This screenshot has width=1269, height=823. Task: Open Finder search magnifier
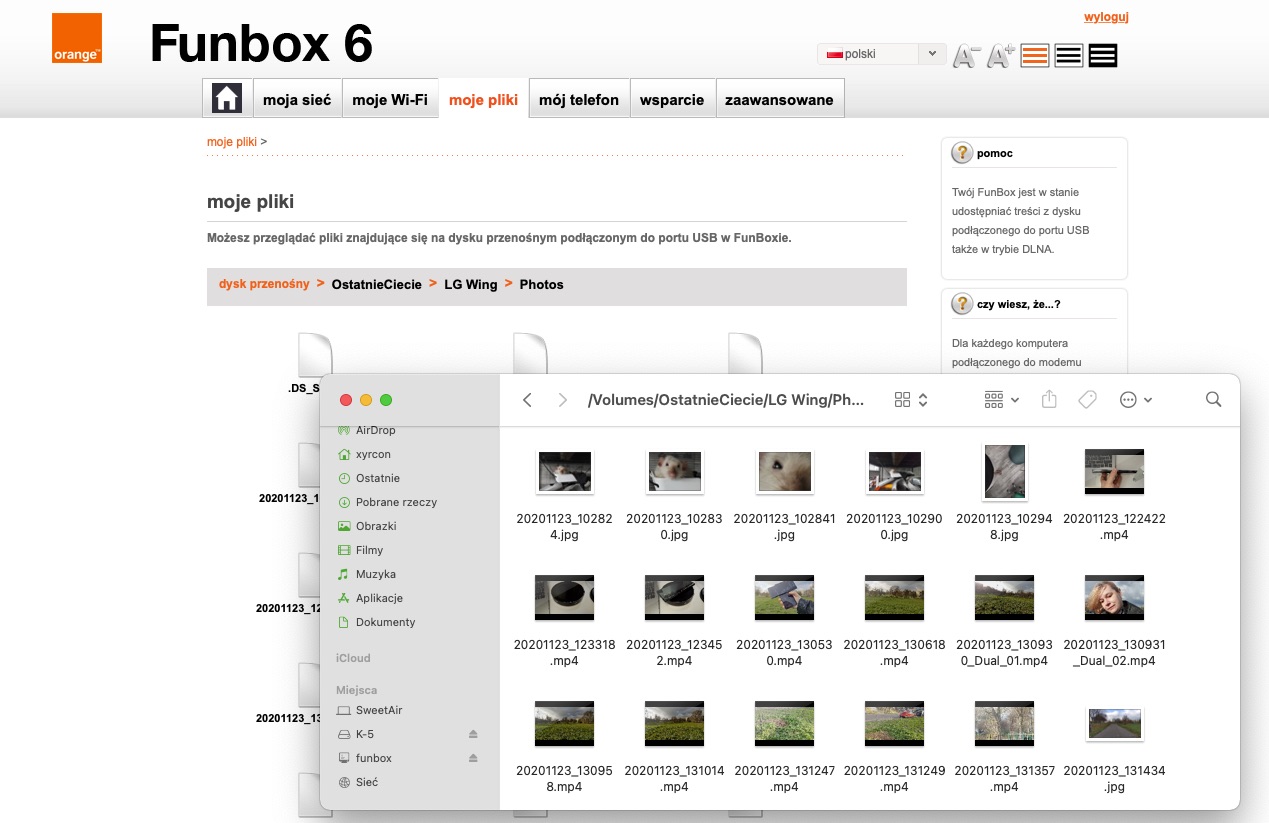click(x=1213, y=400)
